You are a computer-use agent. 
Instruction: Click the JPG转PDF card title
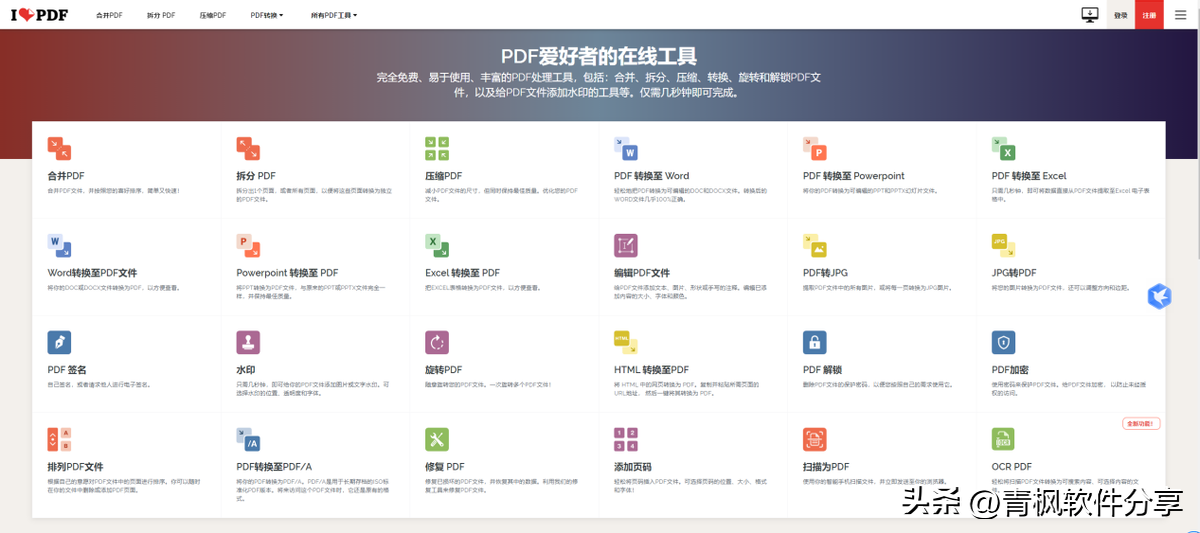1014,273
